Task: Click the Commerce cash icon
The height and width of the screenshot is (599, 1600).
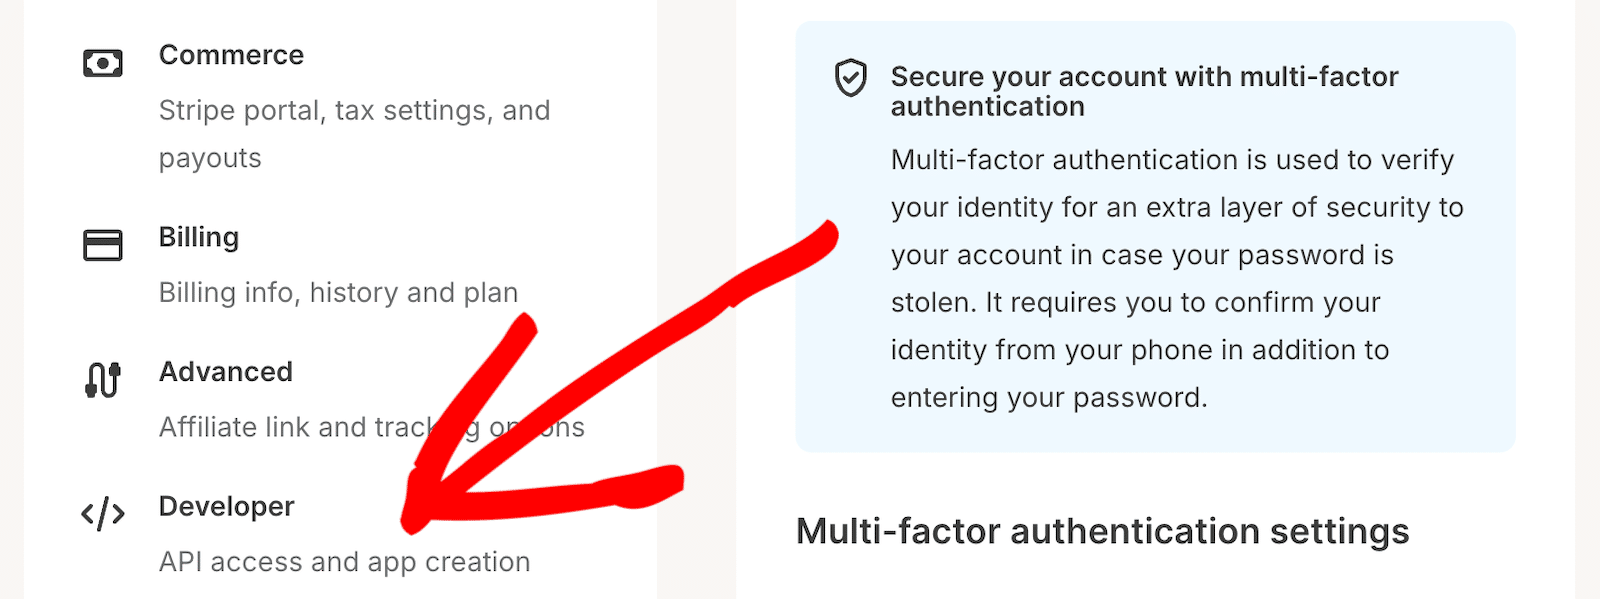Action: [x=102, y=64]
